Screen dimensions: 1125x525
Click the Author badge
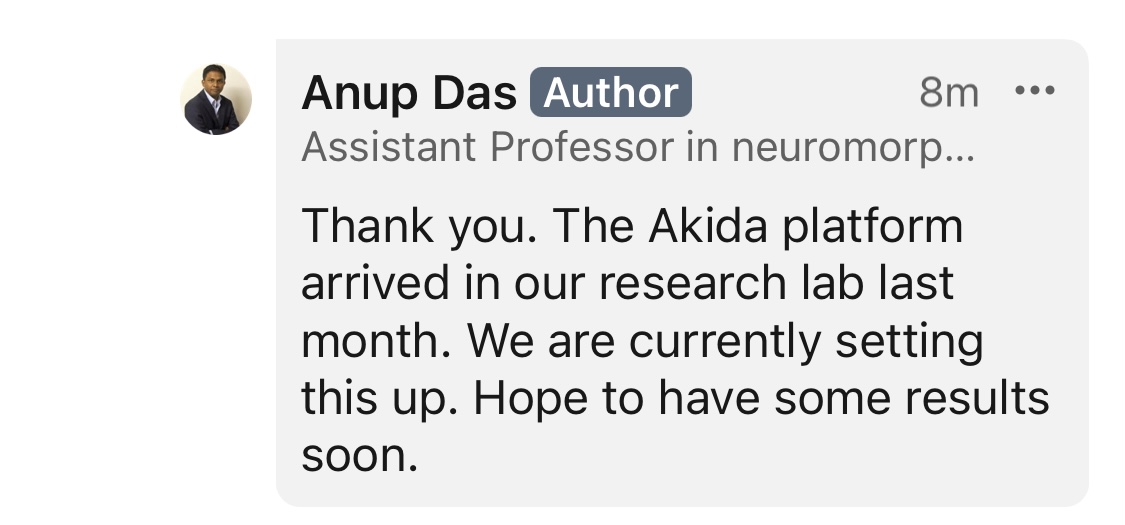point(611,93)
